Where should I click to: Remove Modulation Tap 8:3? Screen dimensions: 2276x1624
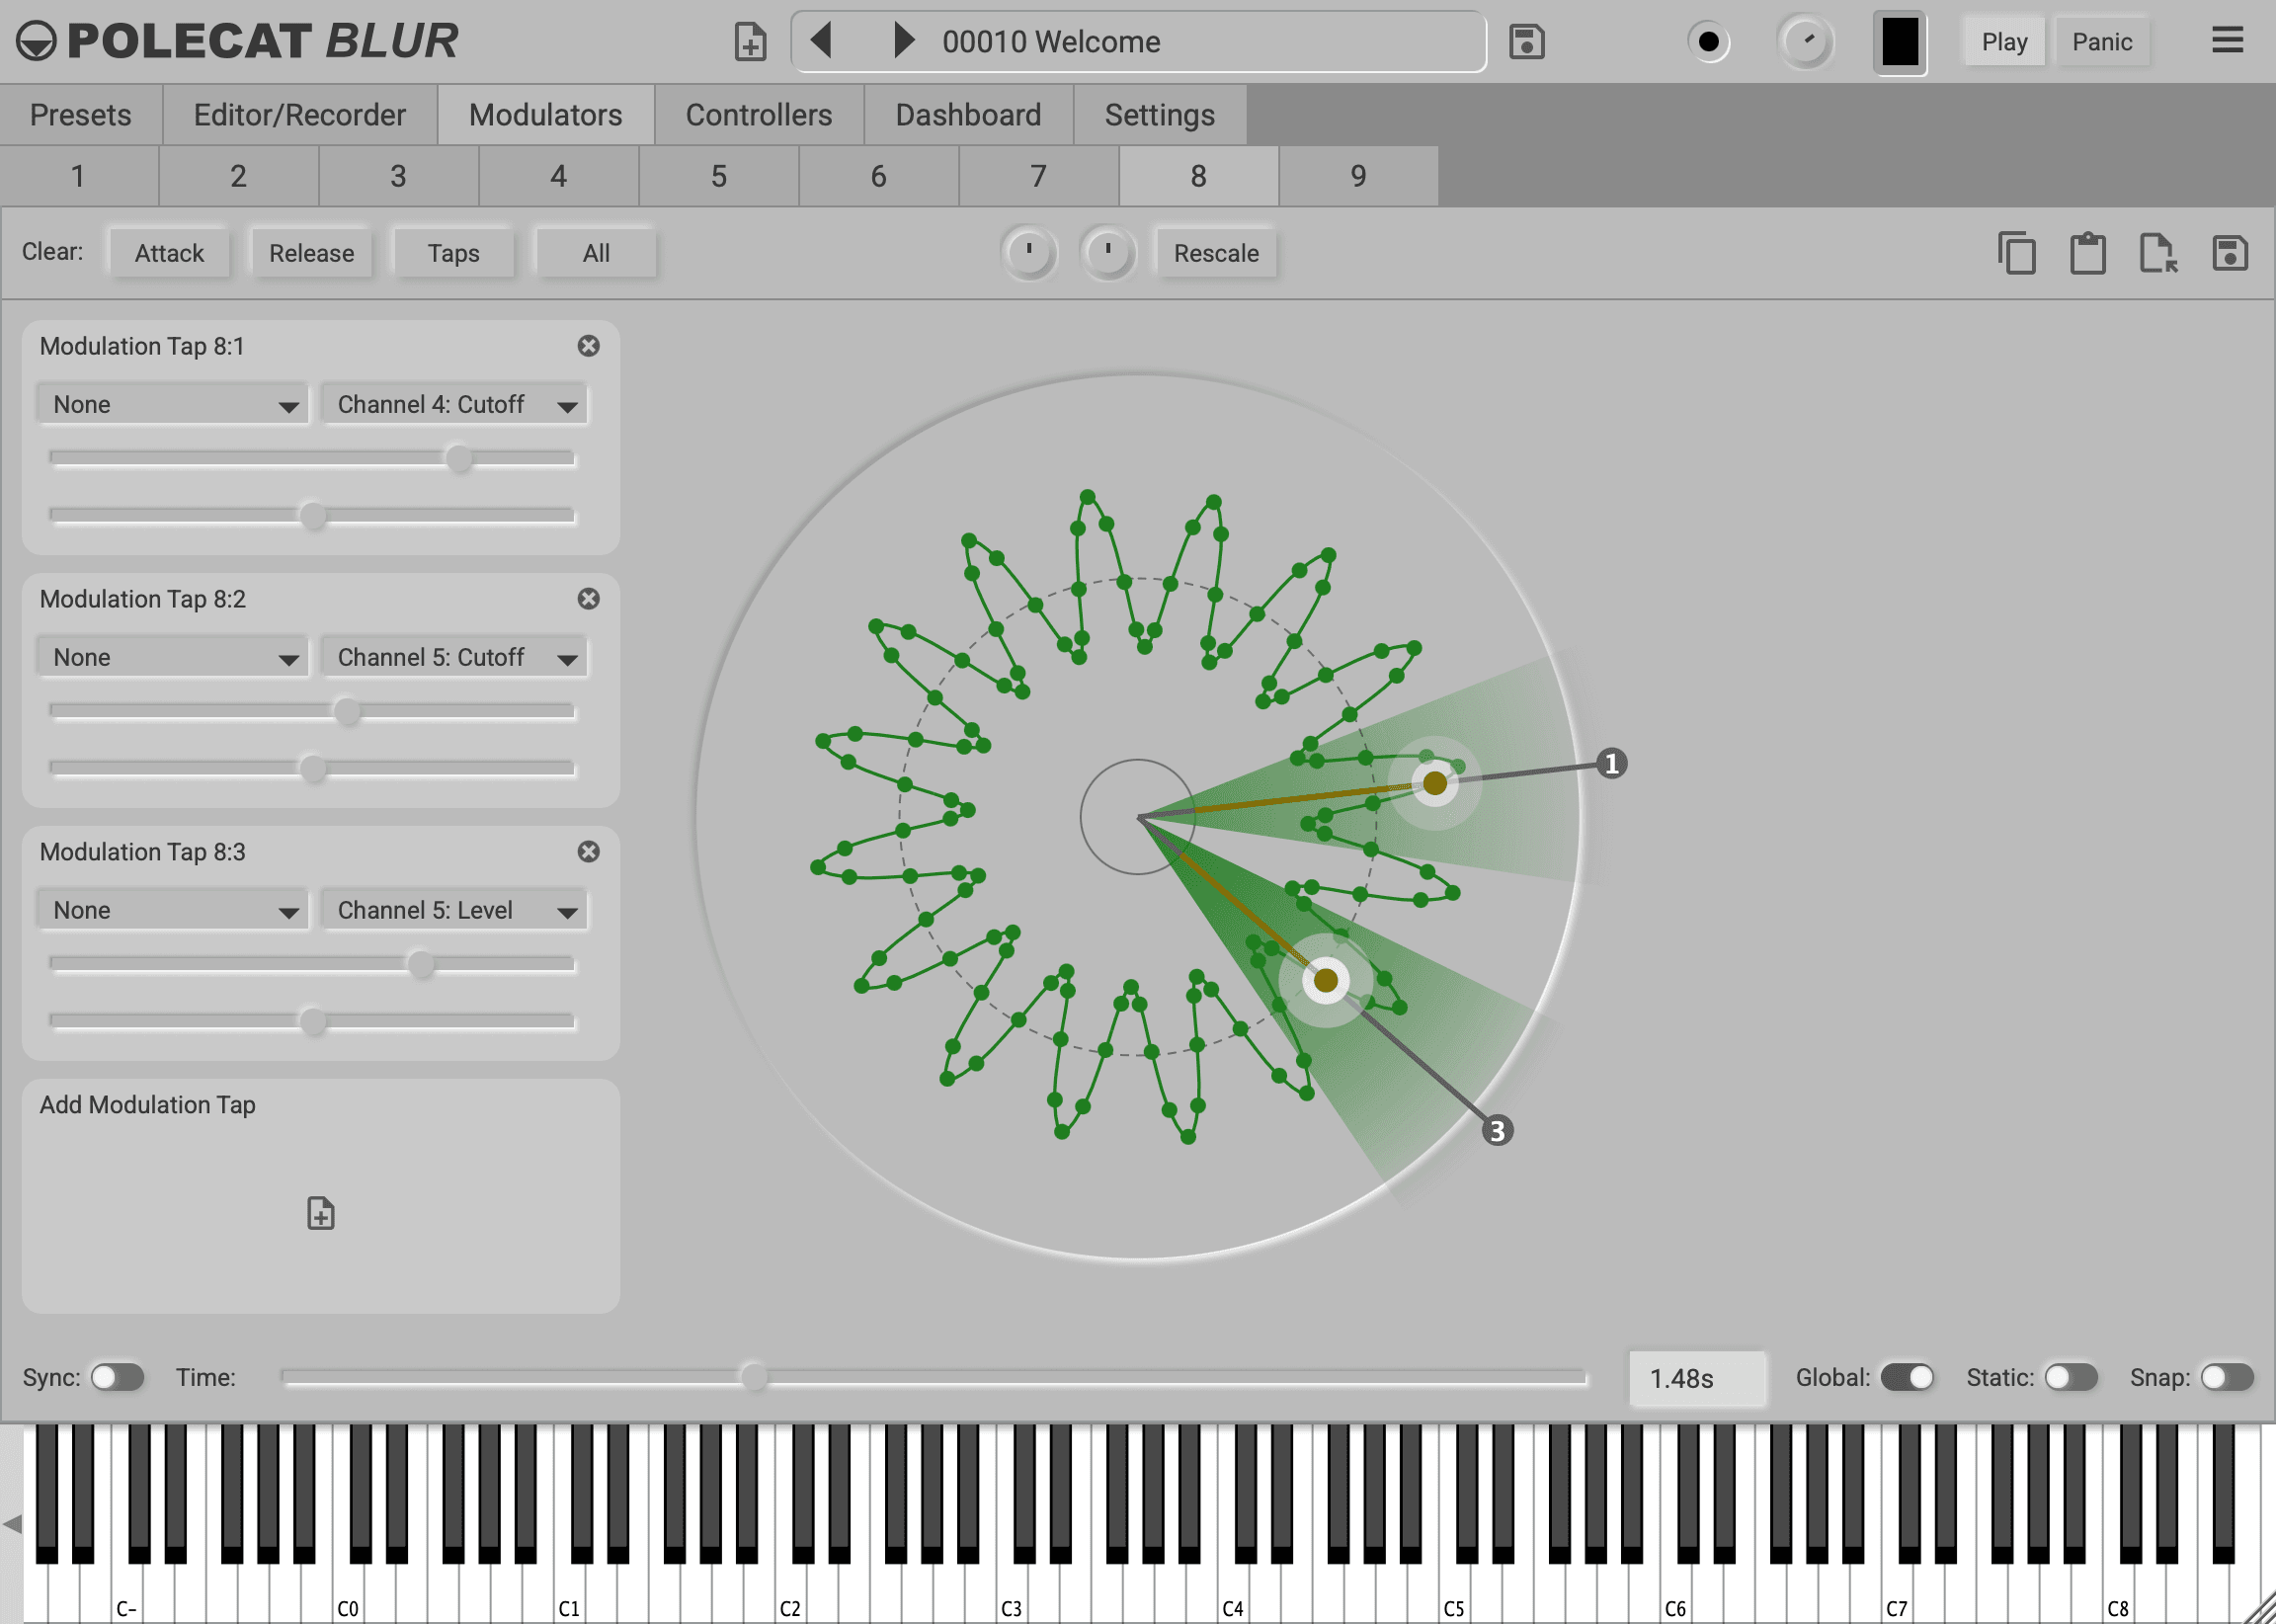pyautogui.click(x=589, y=852)
